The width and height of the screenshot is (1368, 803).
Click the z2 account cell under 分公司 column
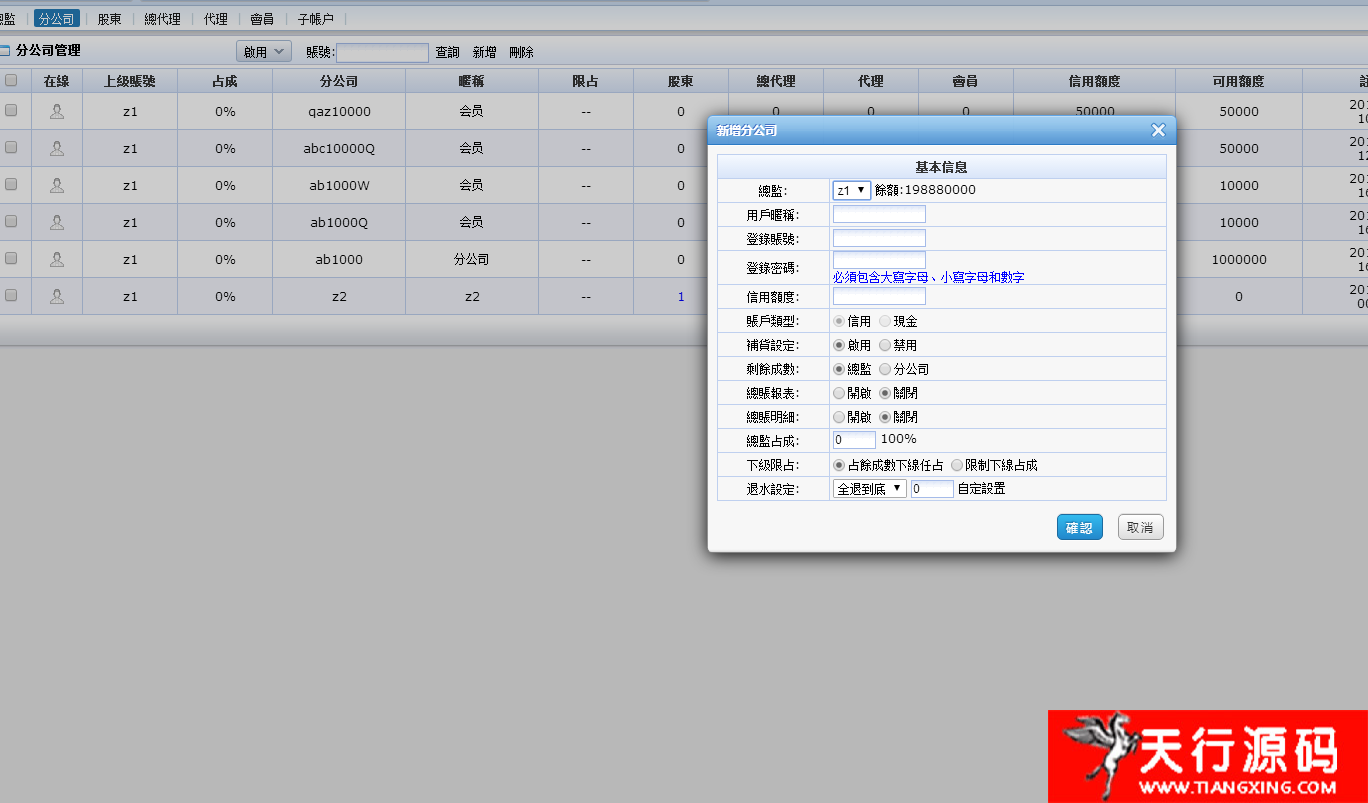click(x=339, y=297)
